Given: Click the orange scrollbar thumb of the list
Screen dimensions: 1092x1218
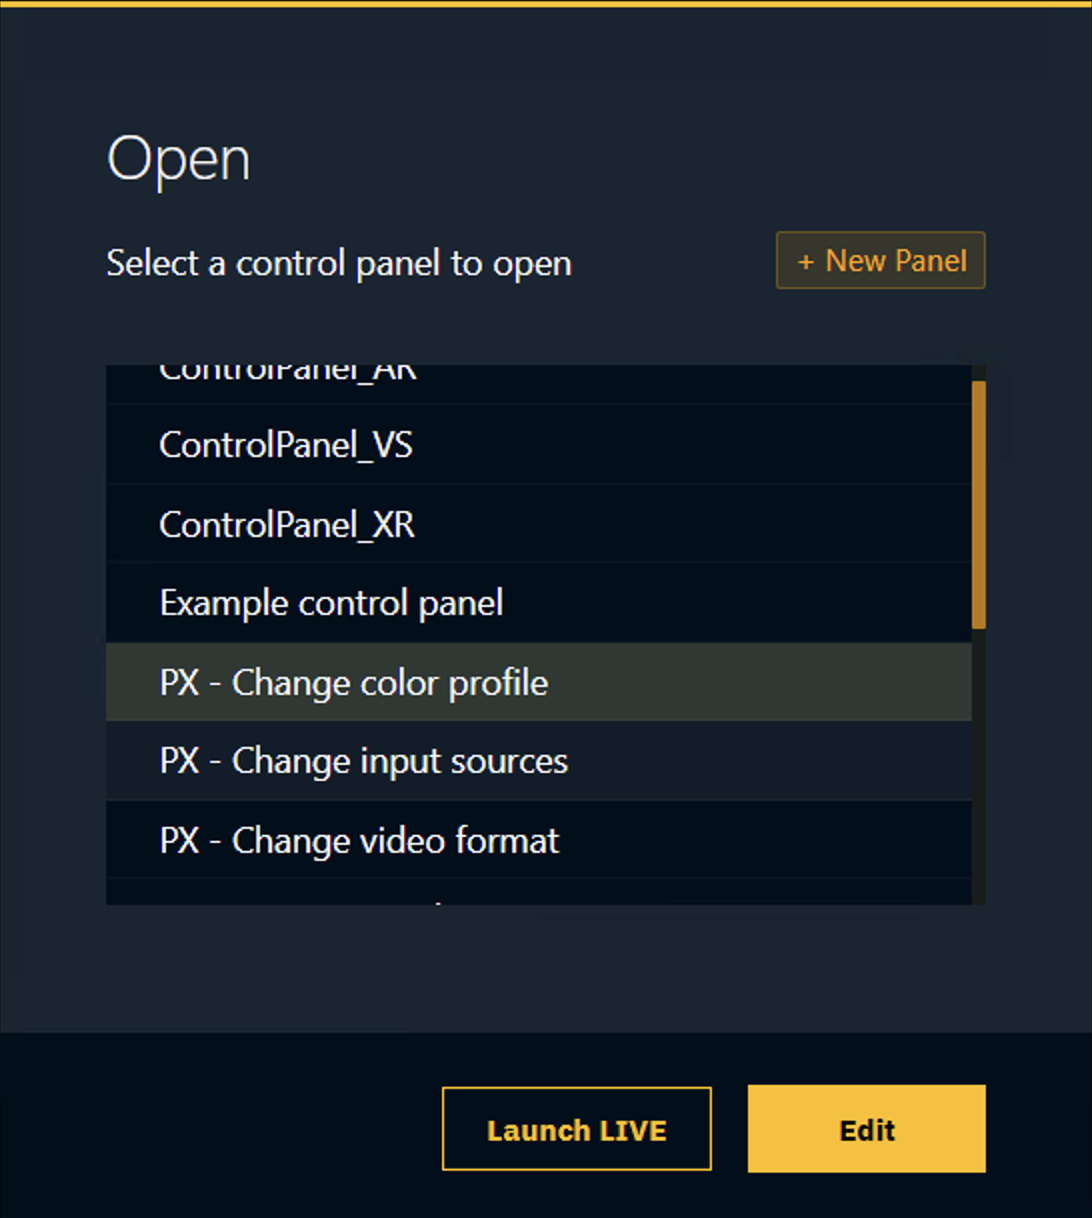Looking at the screenshot, I should [x=979, y=505].
